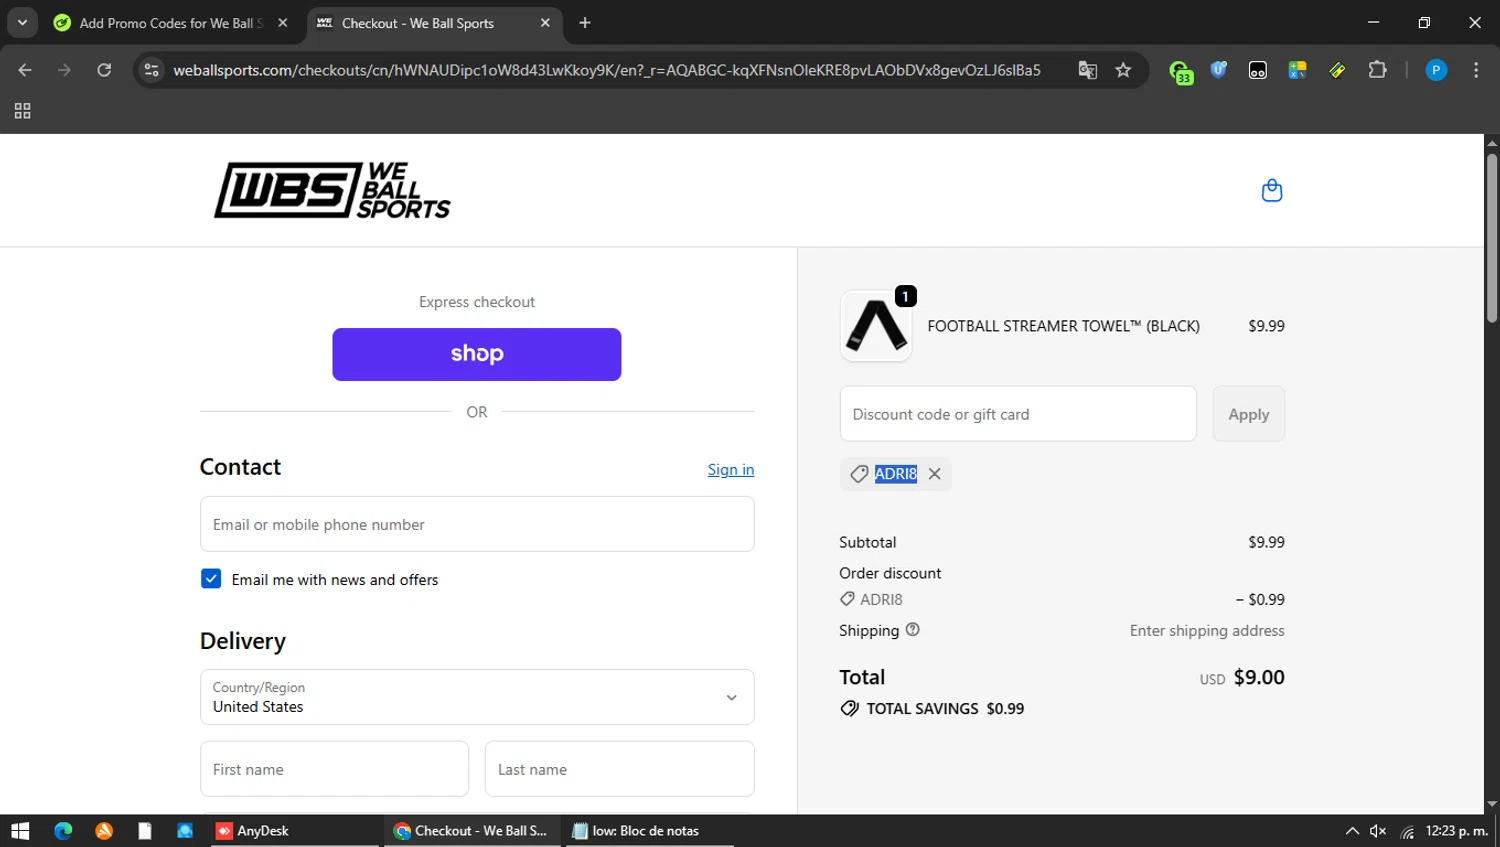Click the Last name field

[x=620, y=769]
